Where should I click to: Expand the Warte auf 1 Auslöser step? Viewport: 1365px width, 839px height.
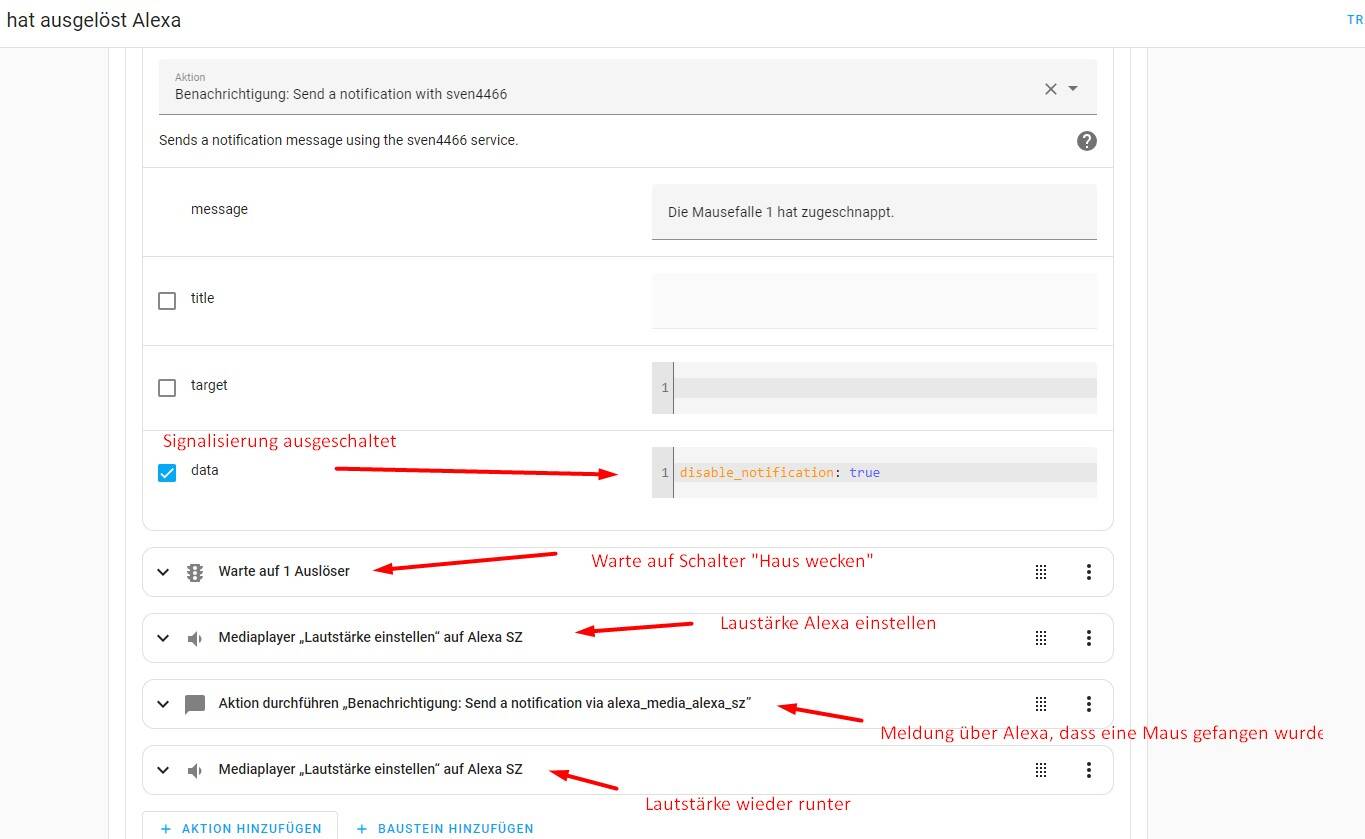click(x=164, y=572)
